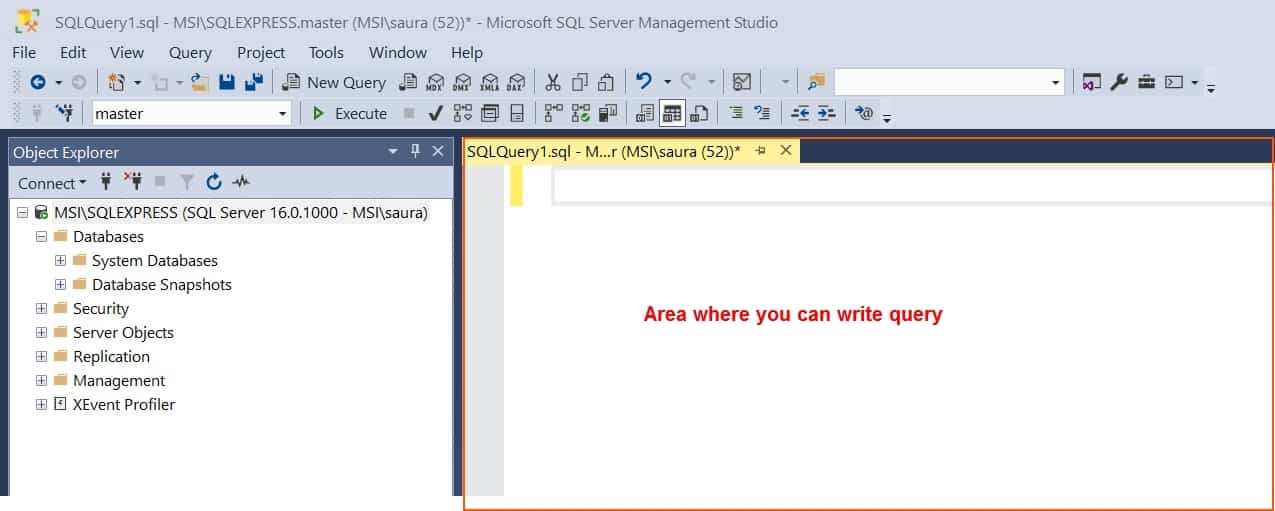Image resolution: width=1275 pixels, height=511 pixels.
Task: Click the Navigate Backward arrow icon
Action: (38, 82)
